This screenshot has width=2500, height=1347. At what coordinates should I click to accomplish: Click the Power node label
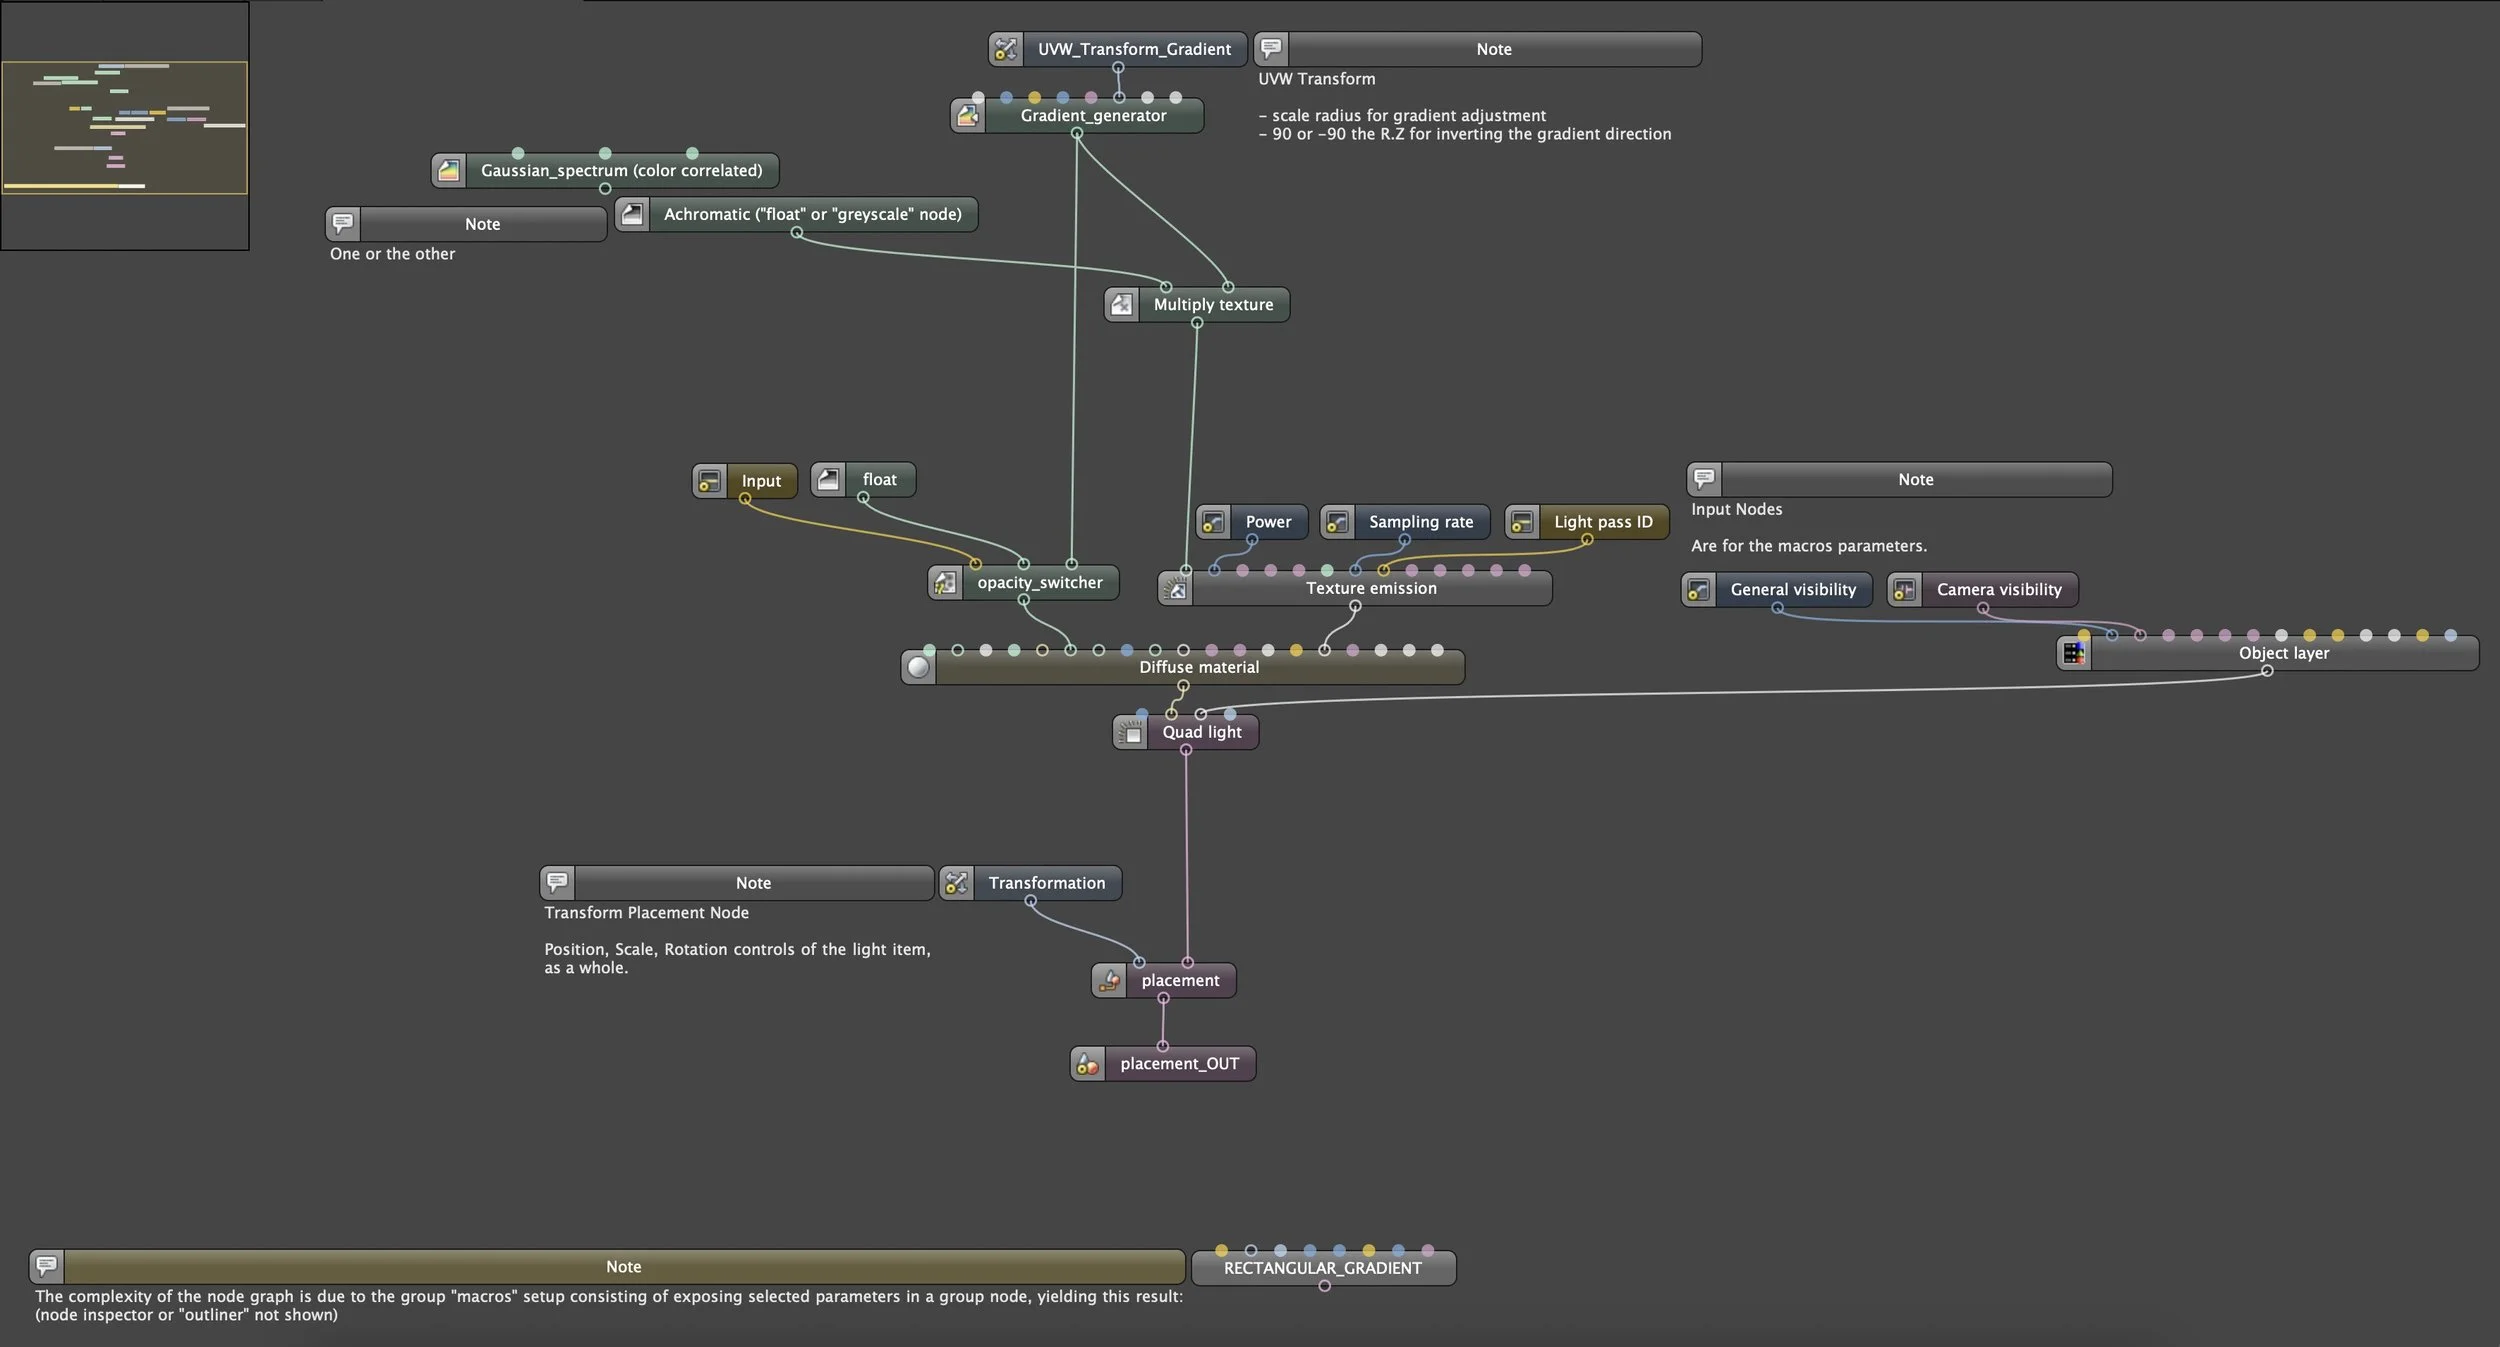coord(1268,522)
